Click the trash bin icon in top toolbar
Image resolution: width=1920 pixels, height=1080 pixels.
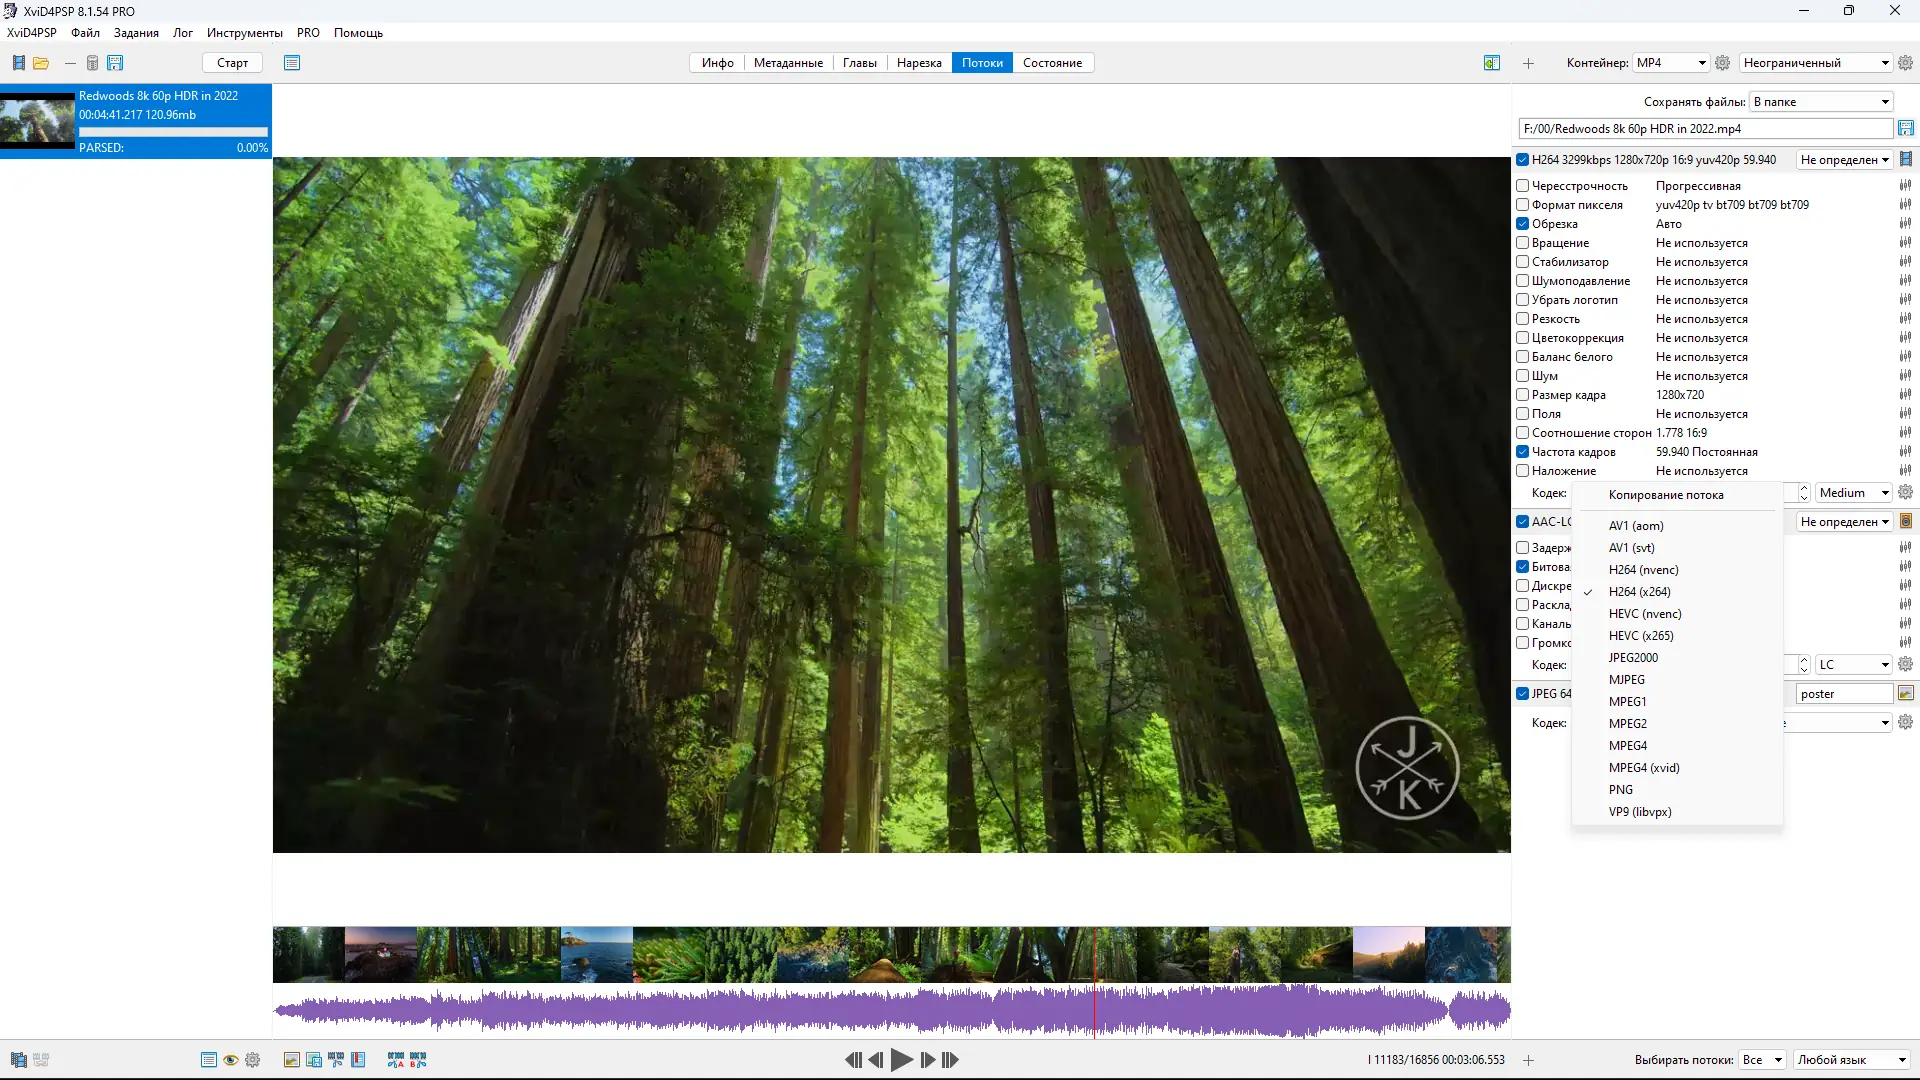point(92,63)
